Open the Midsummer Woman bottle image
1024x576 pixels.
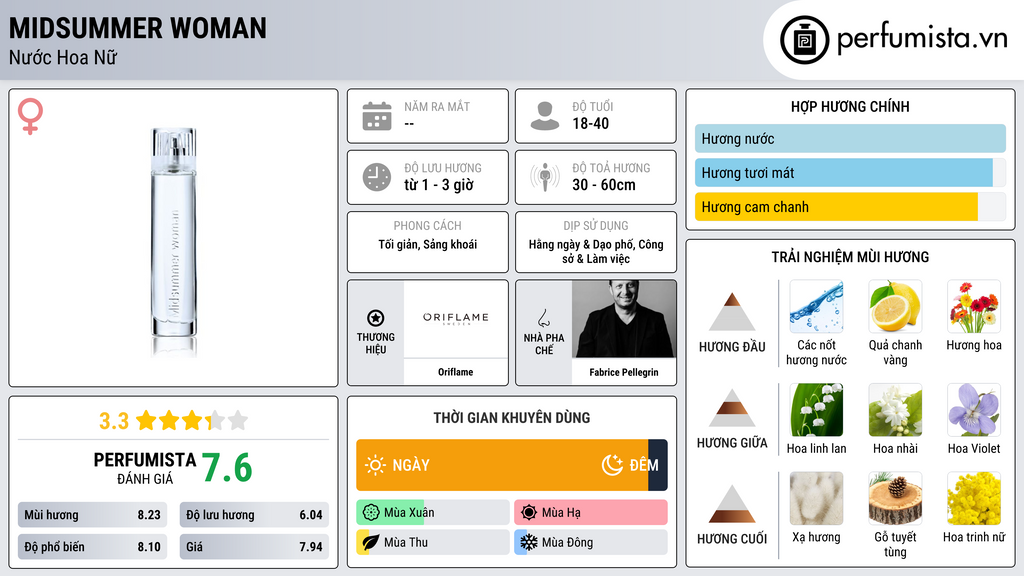point(174,242)
